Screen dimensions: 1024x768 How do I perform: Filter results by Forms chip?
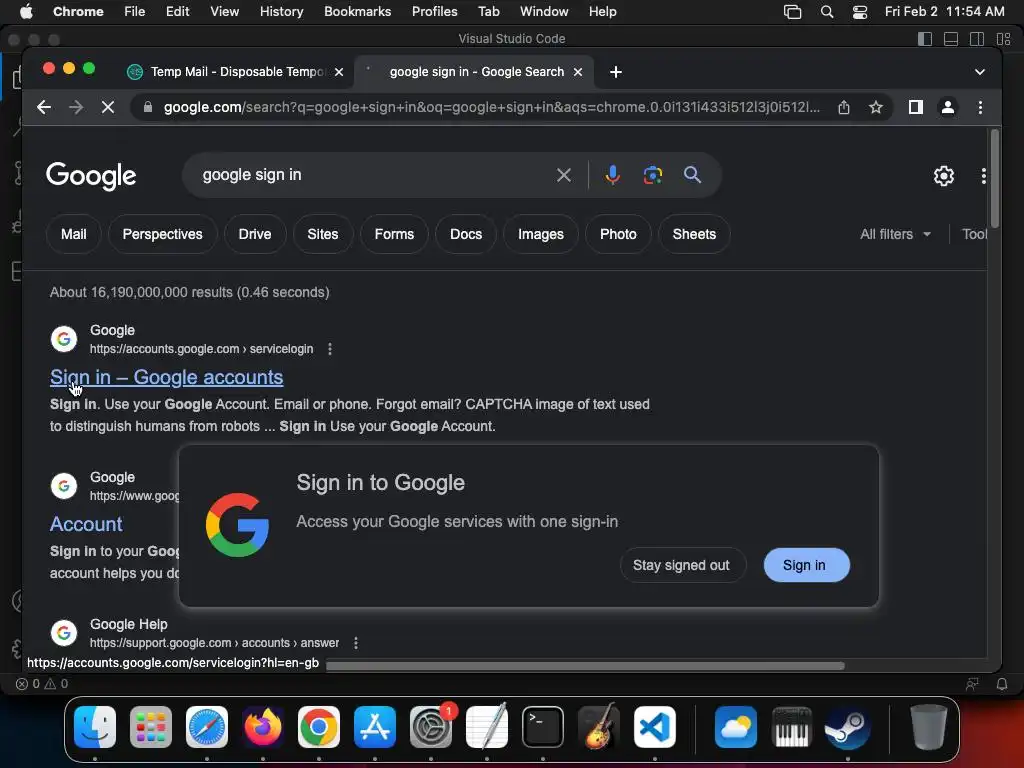394,234
